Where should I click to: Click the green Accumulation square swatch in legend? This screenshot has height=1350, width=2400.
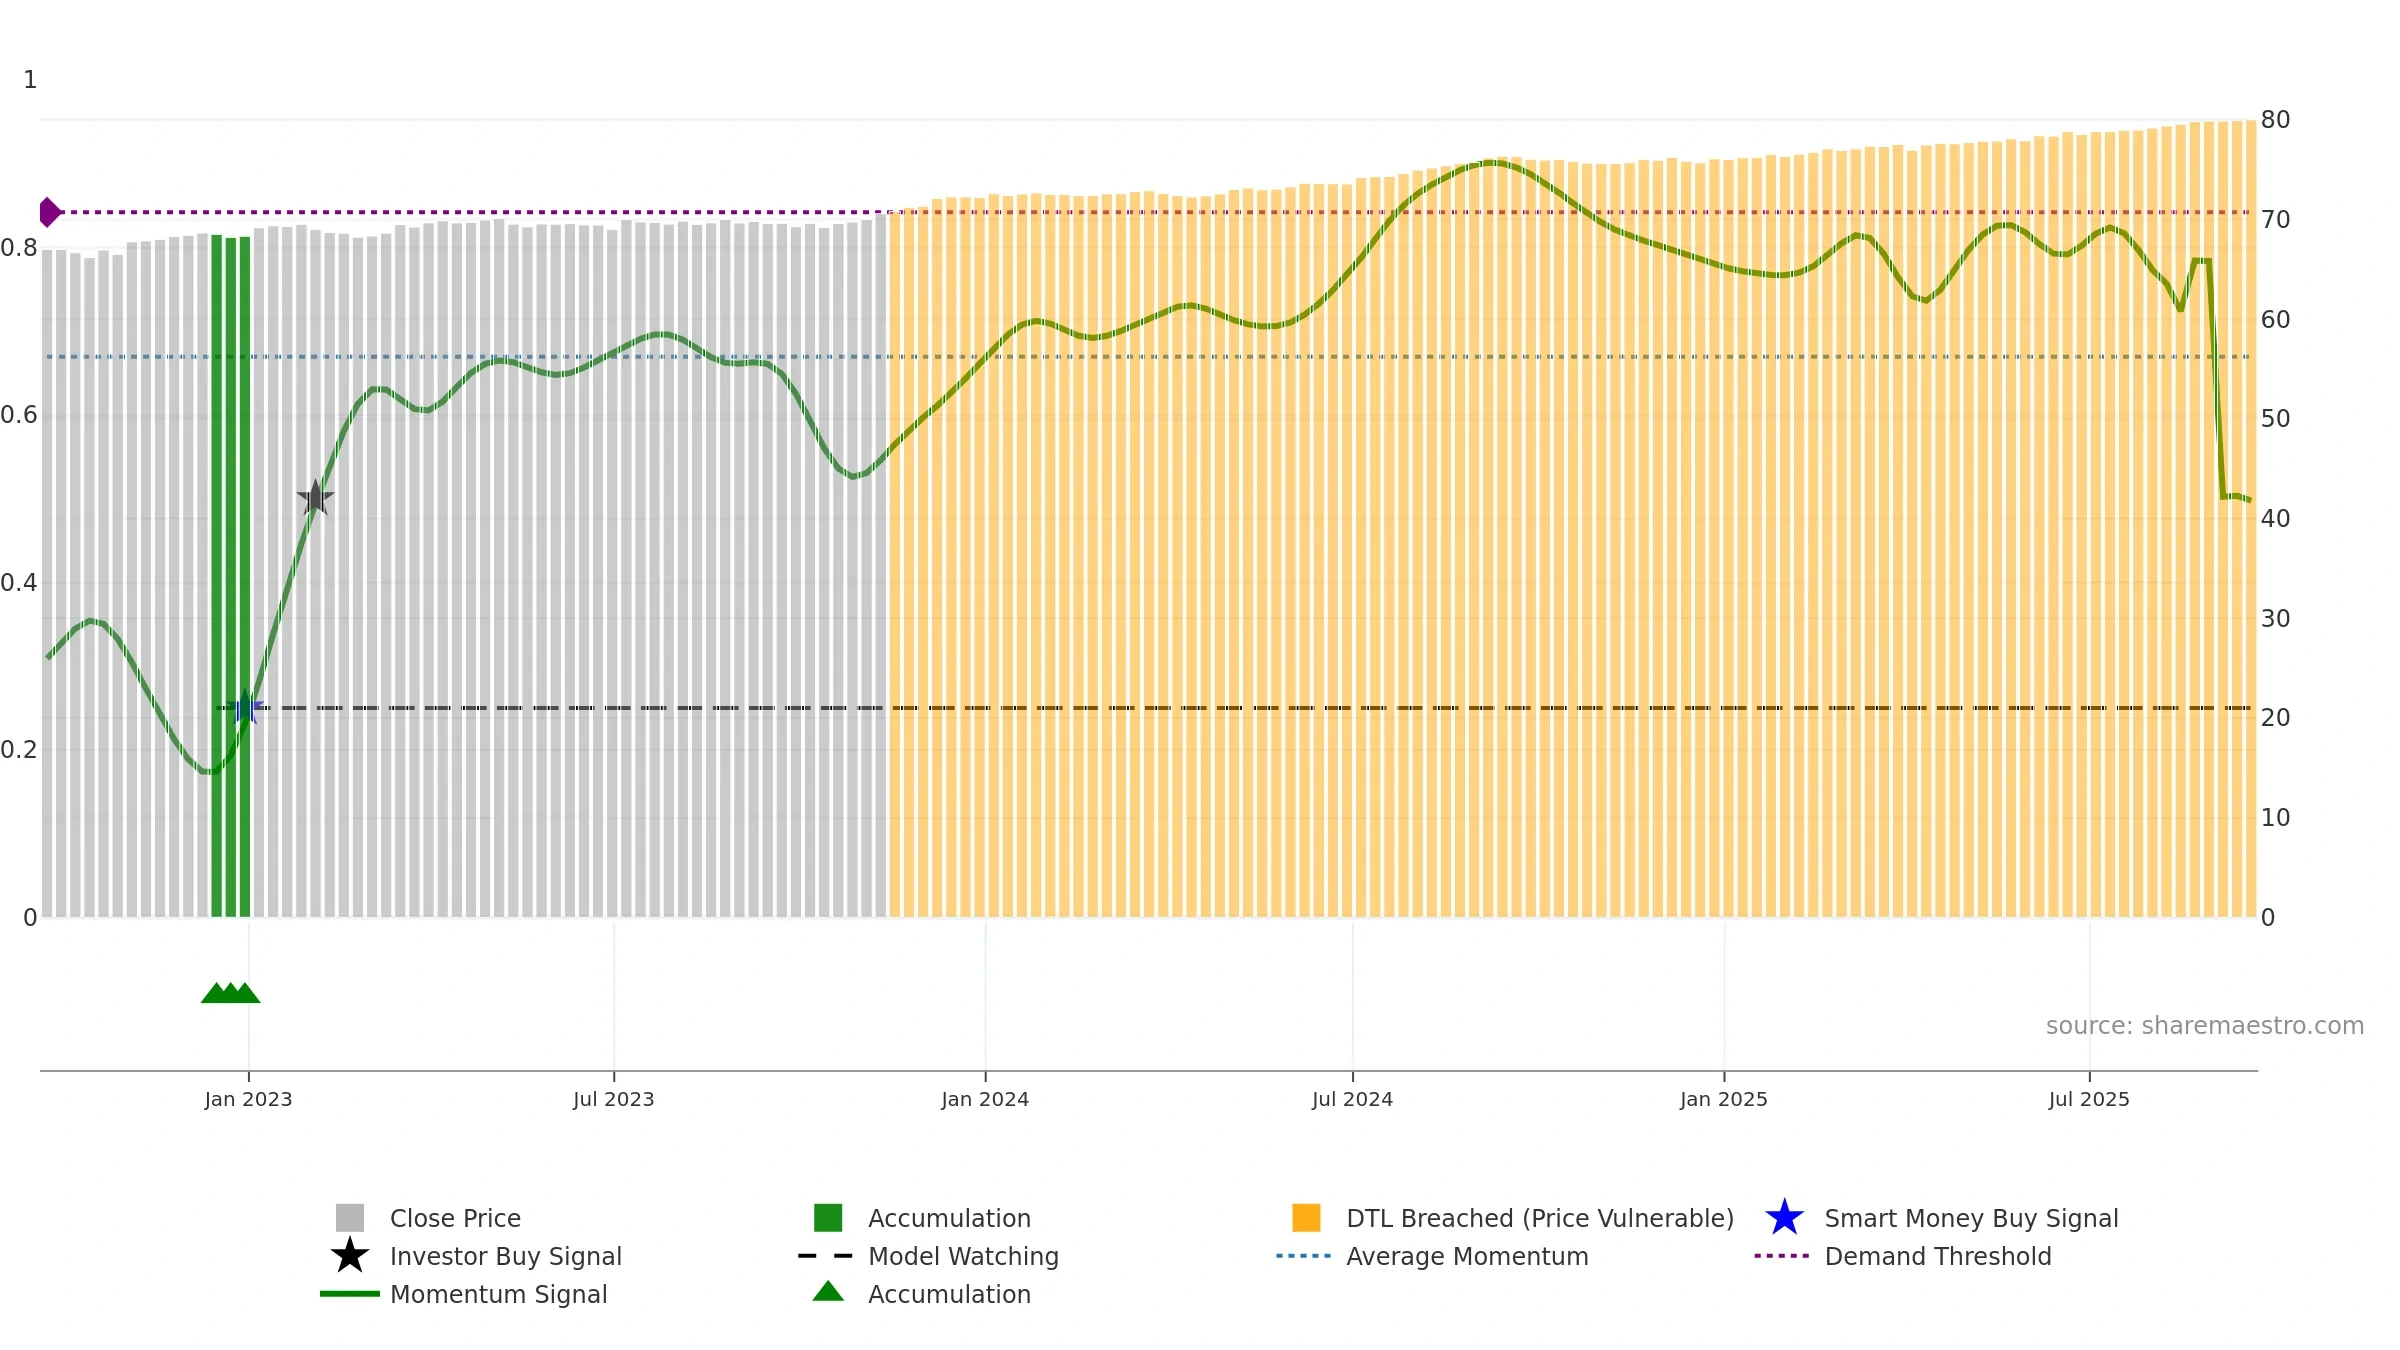point(828,1218)
